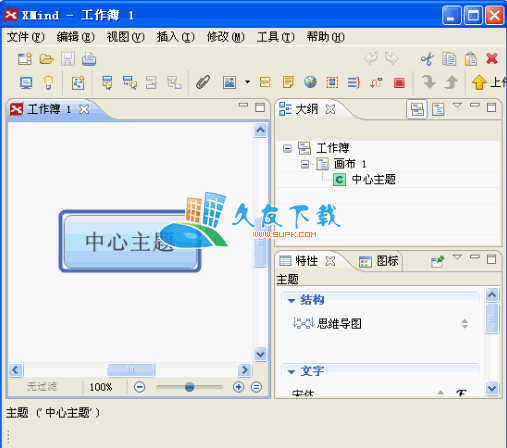Open the 文件 menu
This screenshot has height=448, width=507.
click(25, 37)
